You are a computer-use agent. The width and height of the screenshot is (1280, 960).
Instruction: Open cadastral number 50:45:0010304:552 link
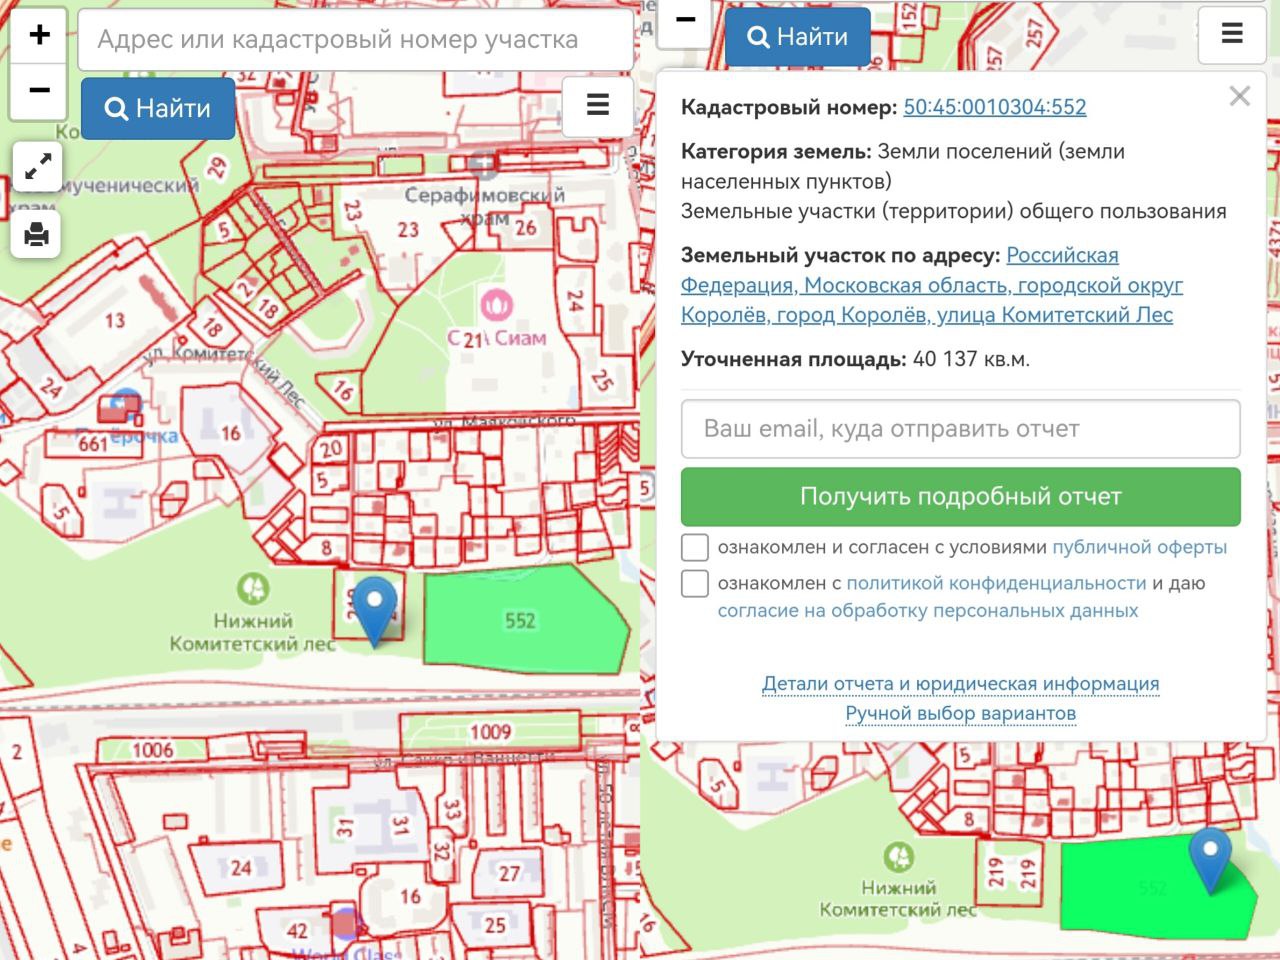point(994,107)
